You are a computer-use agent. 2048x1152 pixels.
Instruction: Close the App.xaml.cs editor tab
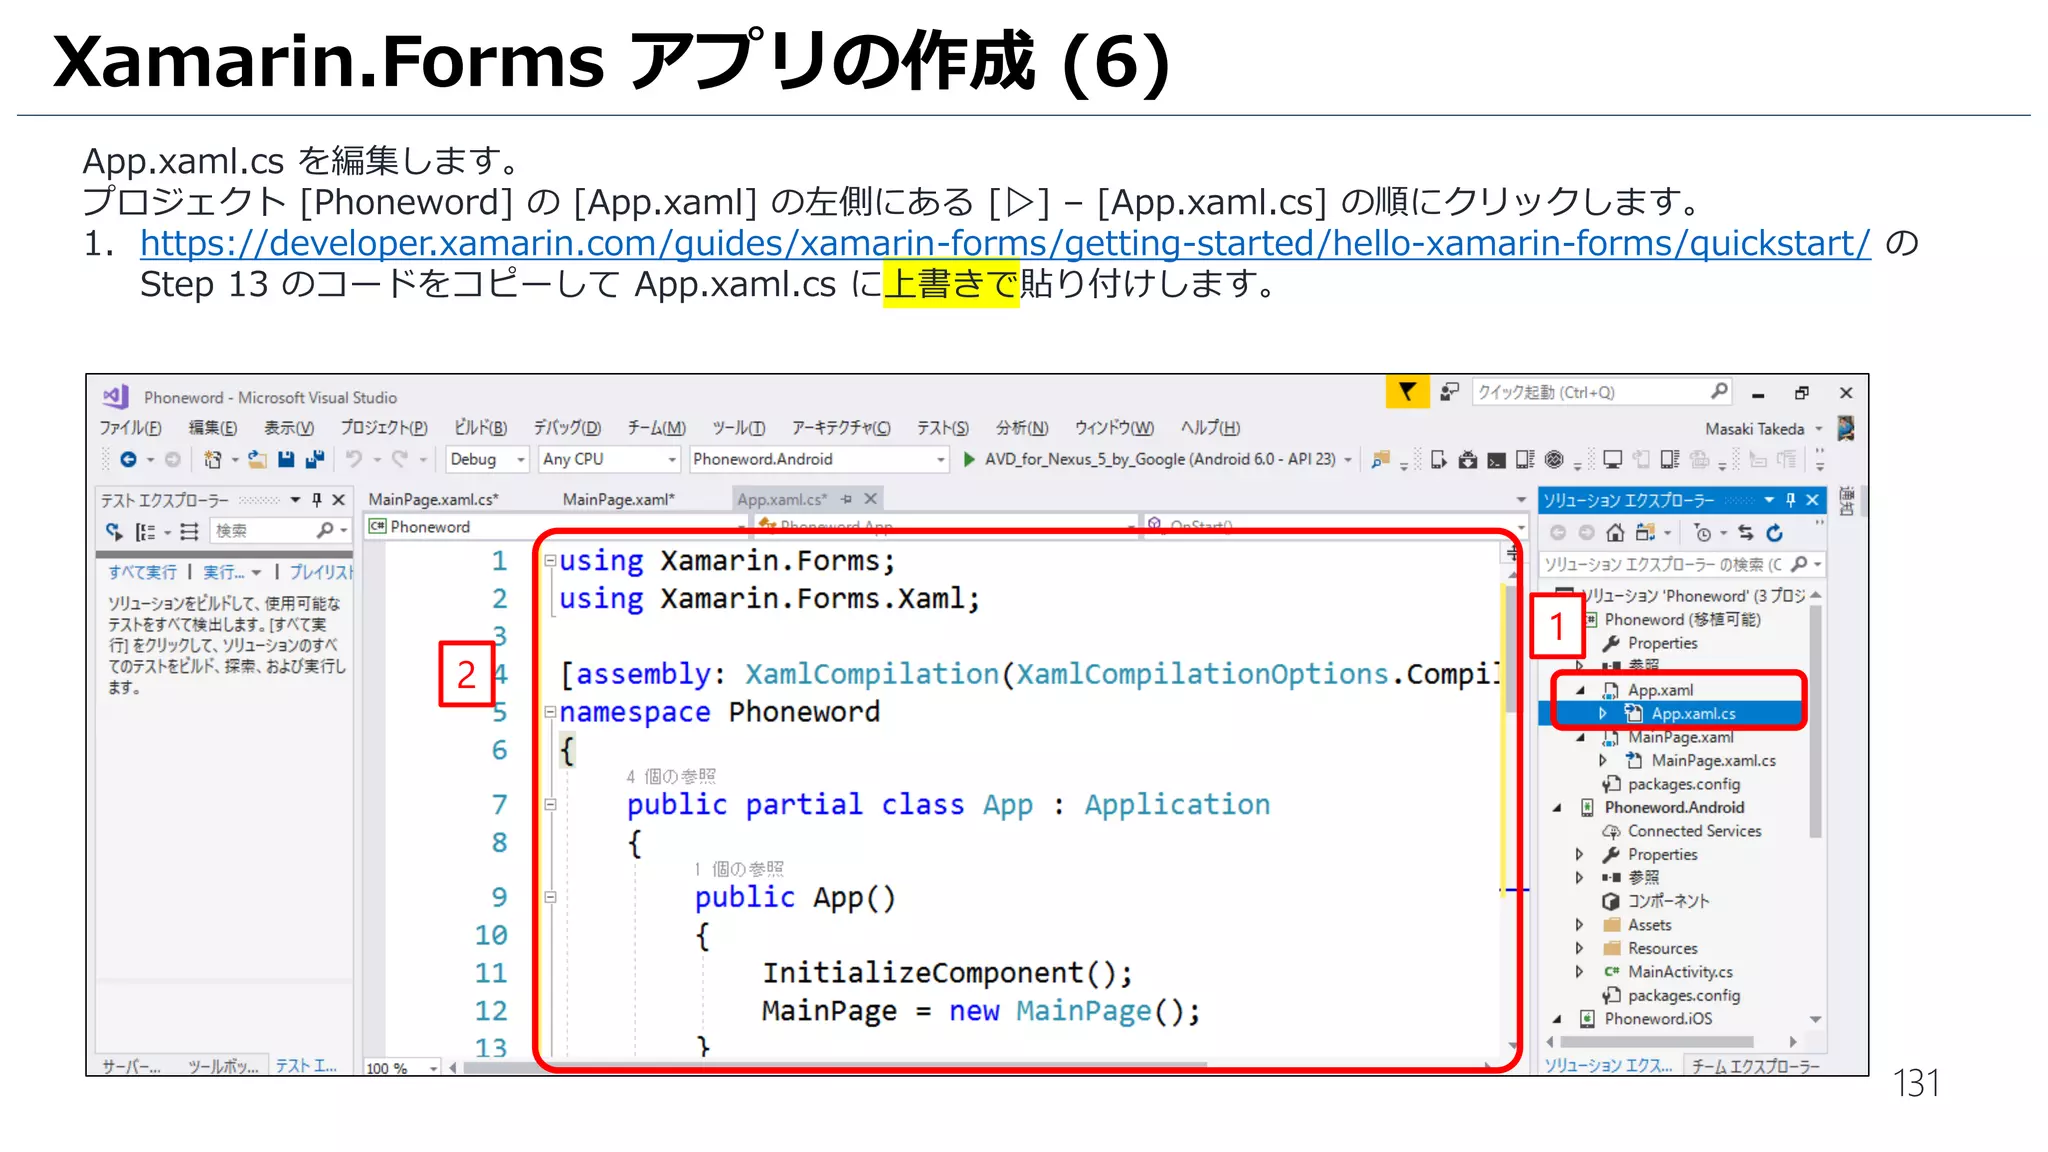[x=871, y=499]
